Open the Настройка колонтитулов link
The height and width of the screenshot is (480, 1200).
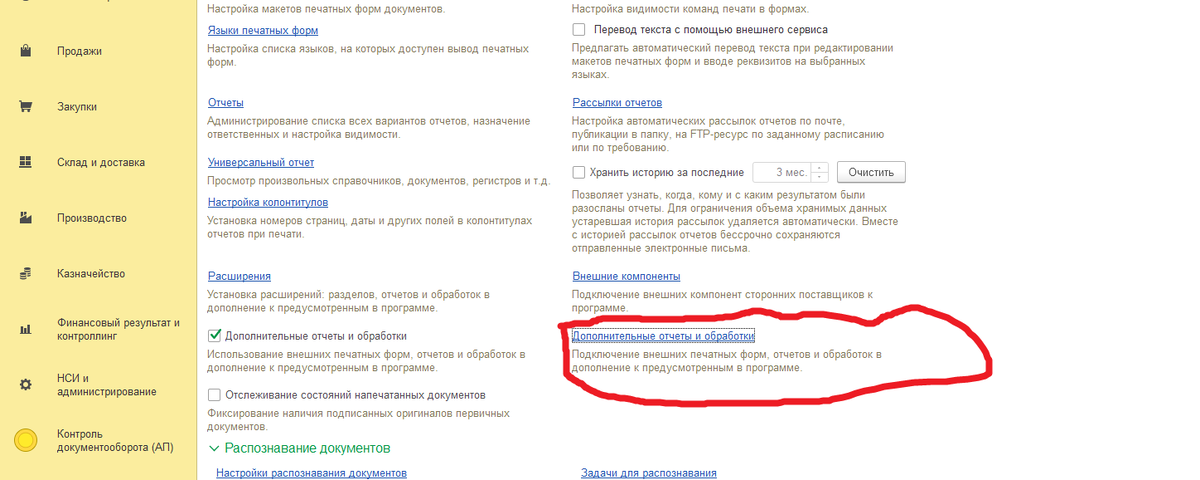point(268,203)
